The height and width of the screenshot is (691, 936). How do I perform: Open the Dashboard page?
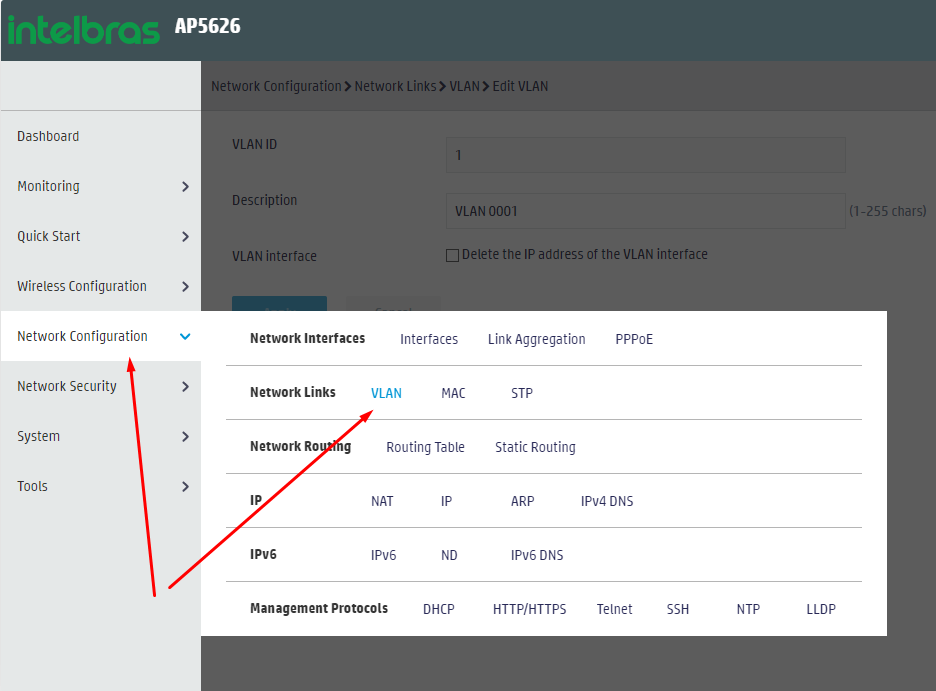coord(48,136)
